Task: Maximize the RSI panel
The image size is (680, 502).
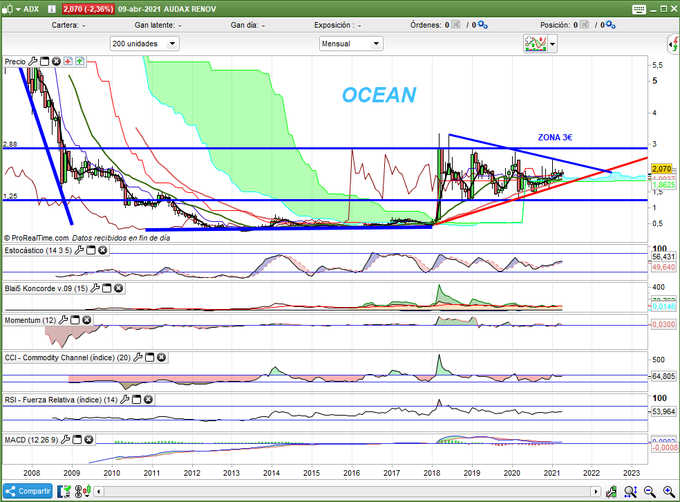Action: pyautogui.click(x=136, y=399)
